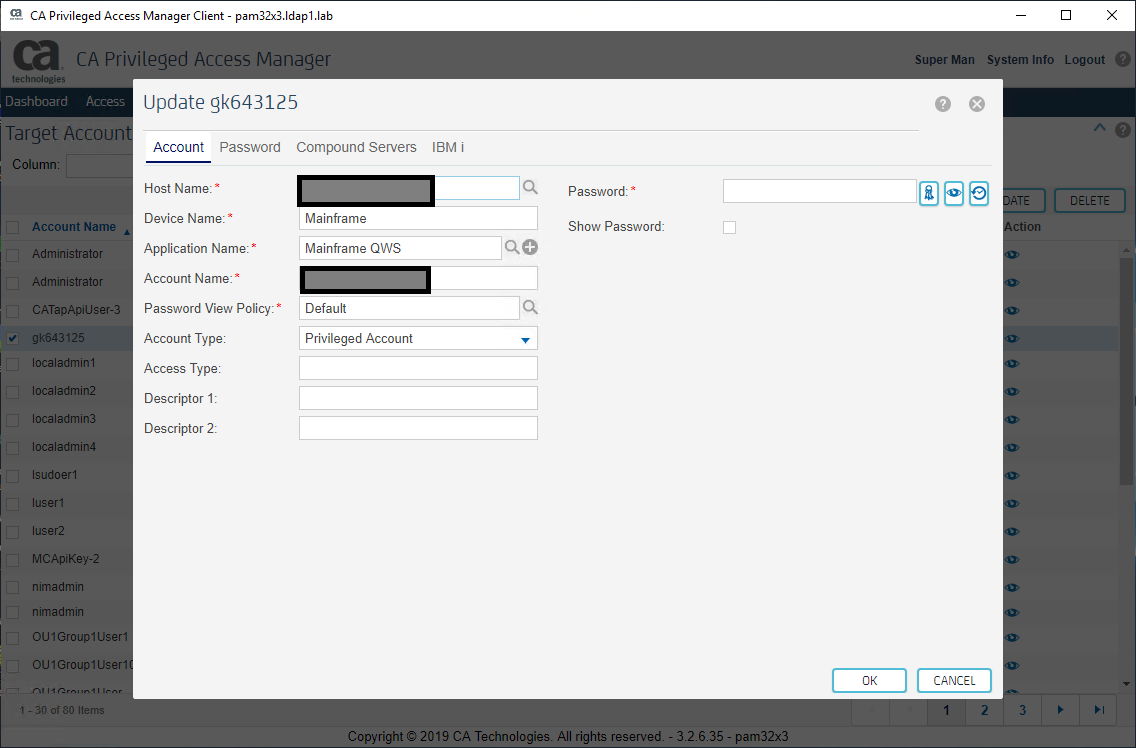The image size is (1136, 748).
Task: Click the show password eye icon beside Password field
Action: [954, 193]
